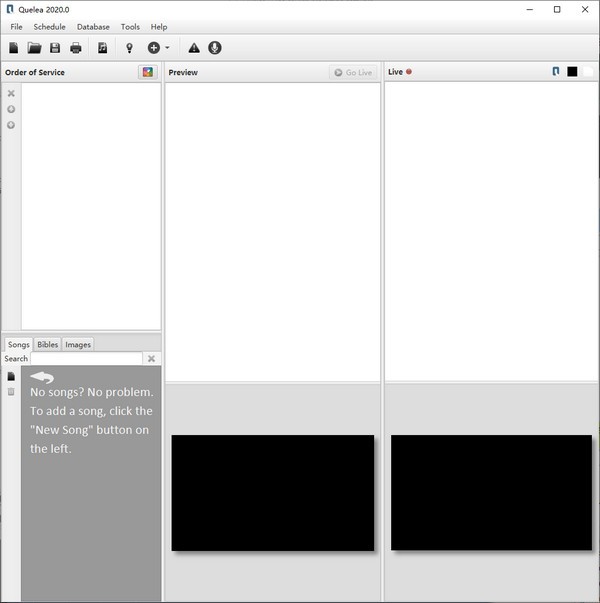Image resolution: width=600 pixels, height=603 pixels.
Task: Click the new song music note icon
Action: [102, 48]
